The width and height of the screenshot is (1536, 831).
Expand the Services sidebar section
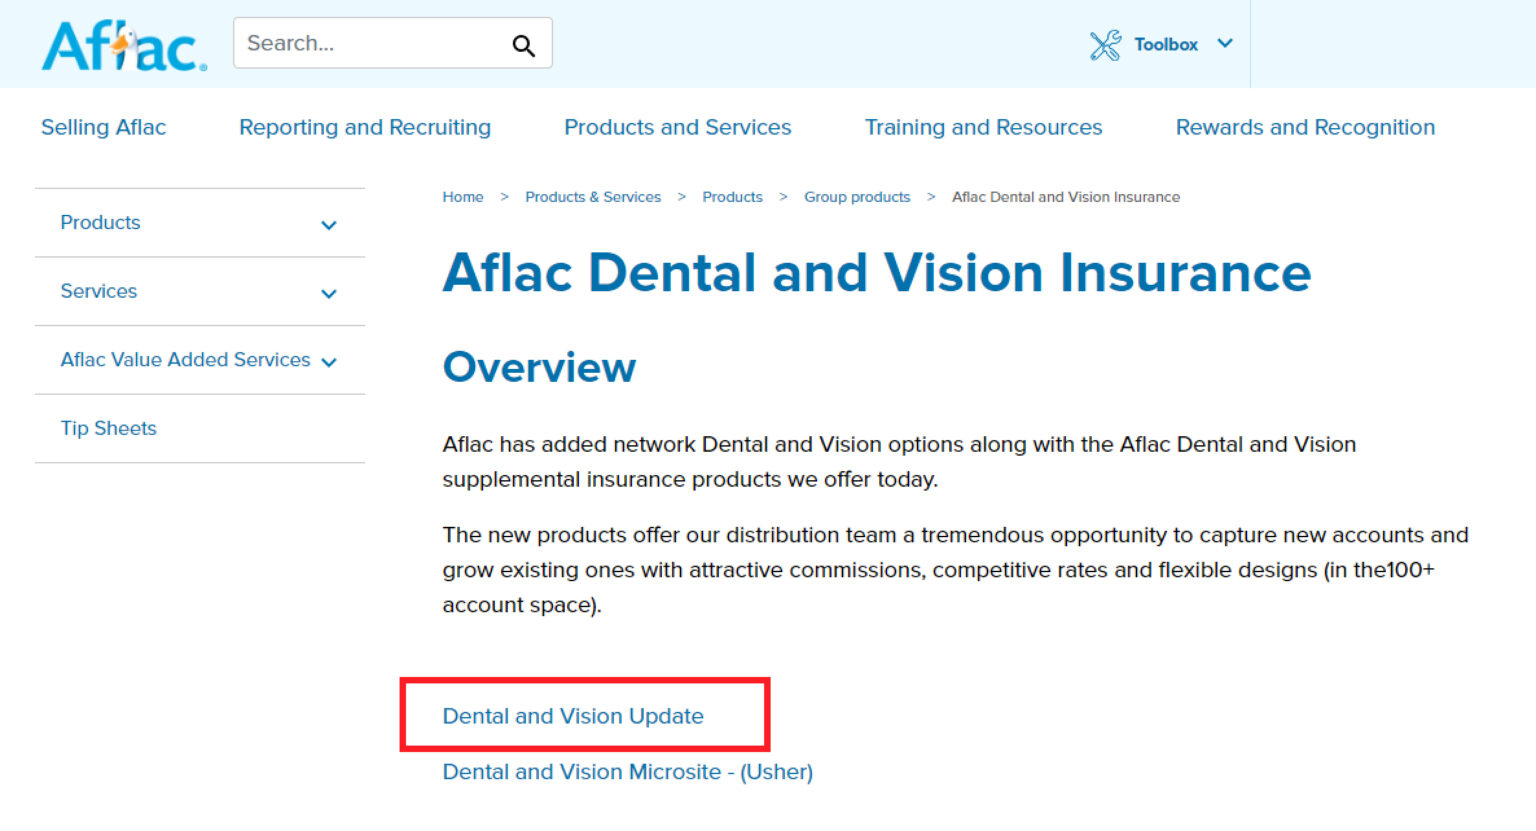[328, 293]
